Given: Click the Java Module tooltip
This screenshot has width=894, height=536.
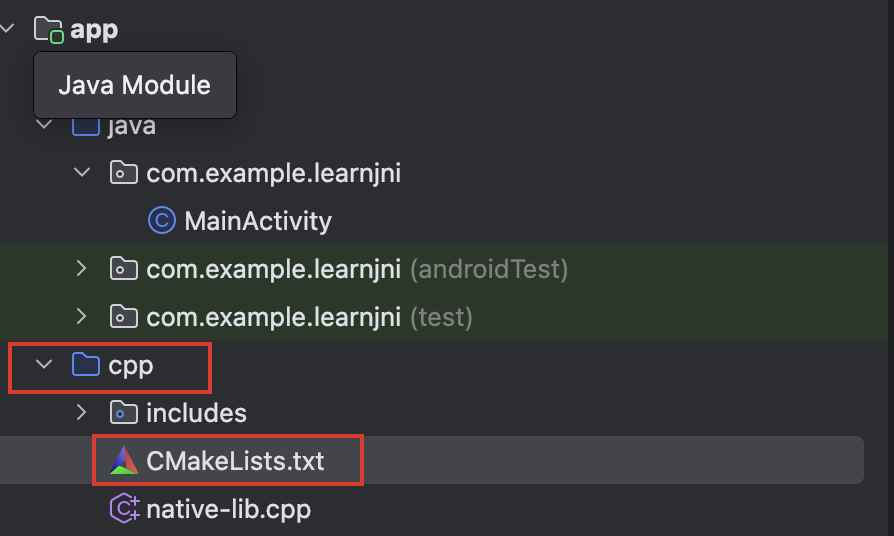Looking at the screenshot, I should coord(135,85).
